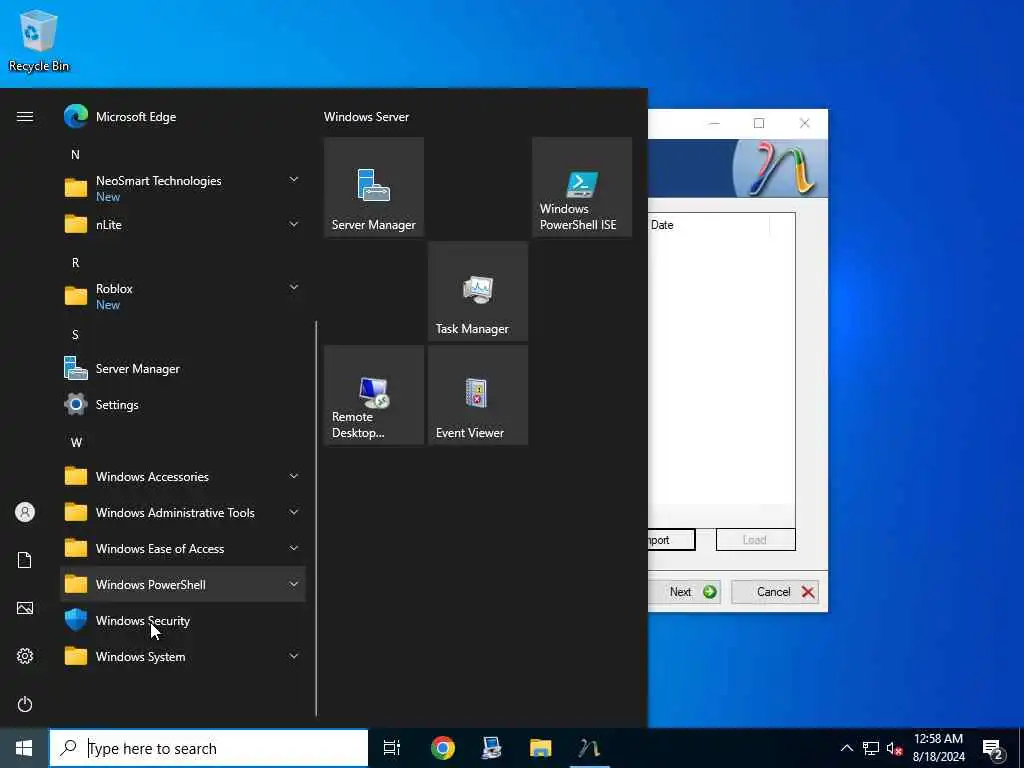Open Settings in the app list
This screenshot has height=768, width=1024.
(183, 404)
